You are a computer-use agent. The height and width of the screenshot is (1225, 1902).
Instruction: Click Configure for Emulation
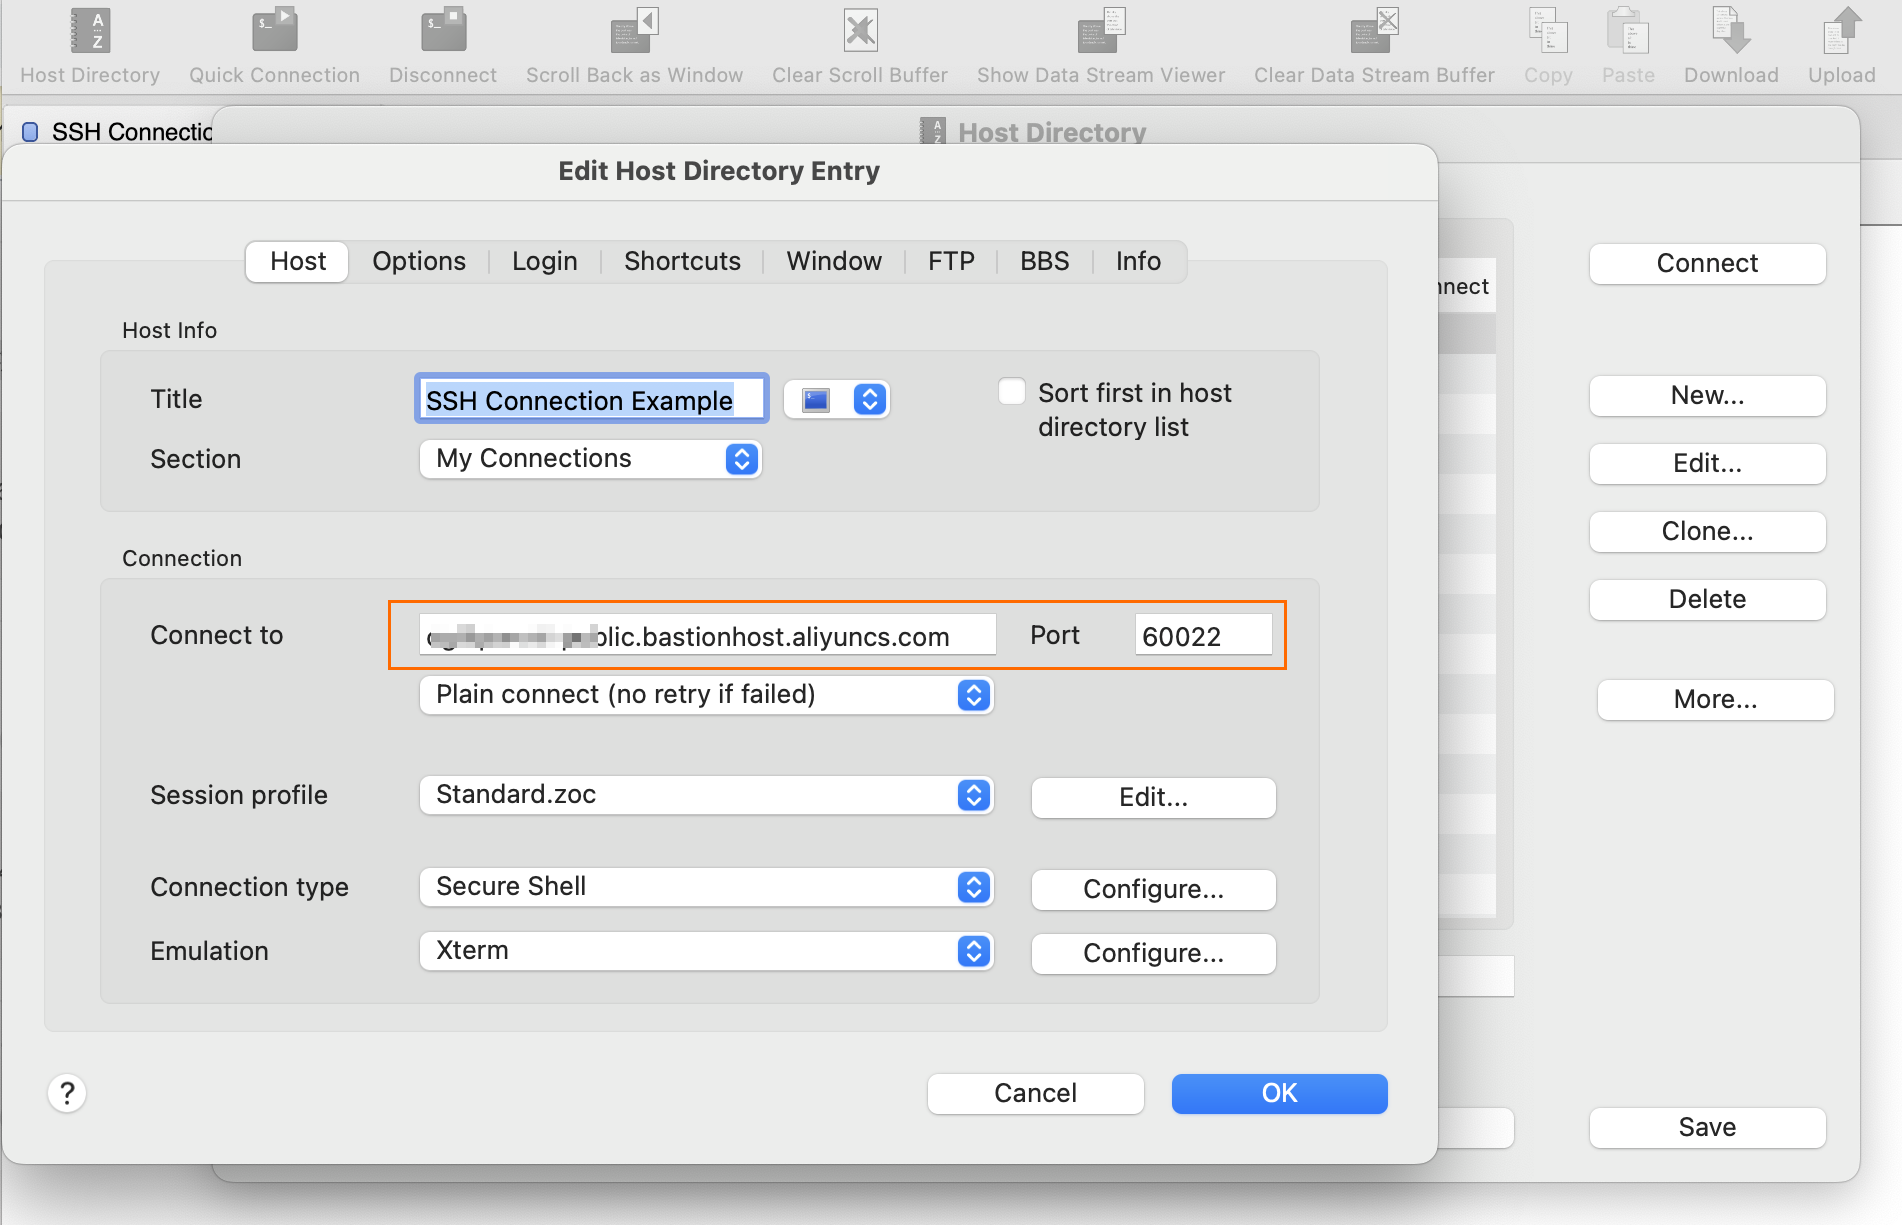[1154, 954]
